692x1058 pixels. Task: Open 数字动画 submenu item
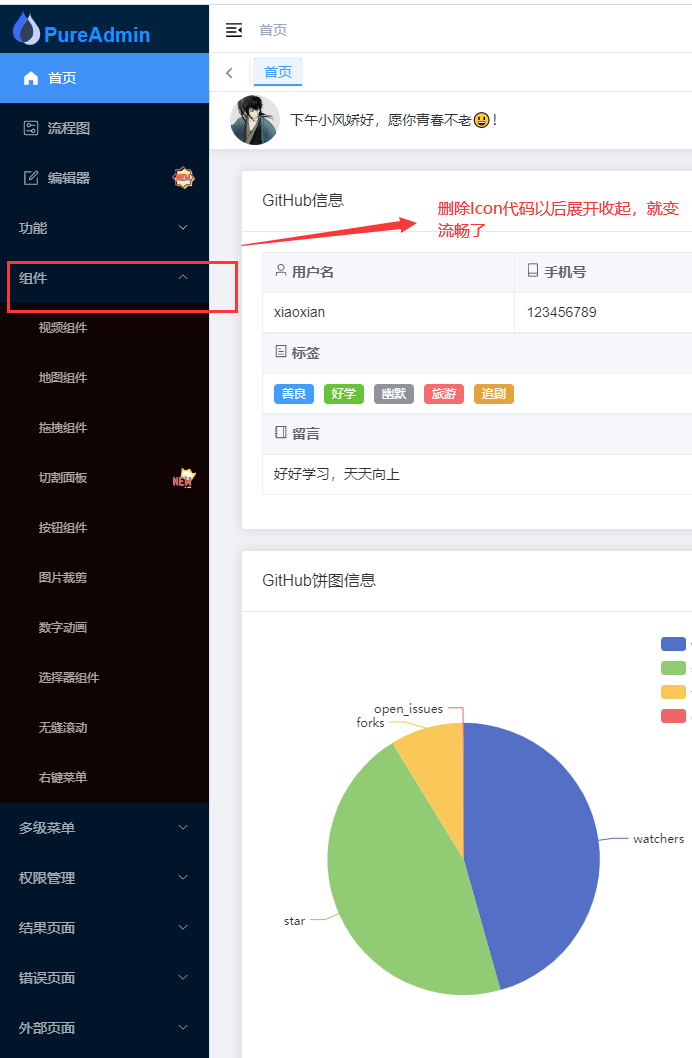[105, 628]
